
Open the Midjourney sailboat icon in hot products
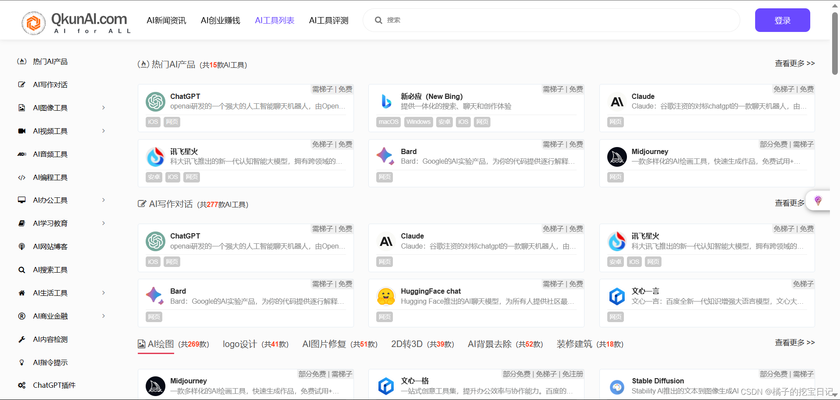[x=617, y=156]
